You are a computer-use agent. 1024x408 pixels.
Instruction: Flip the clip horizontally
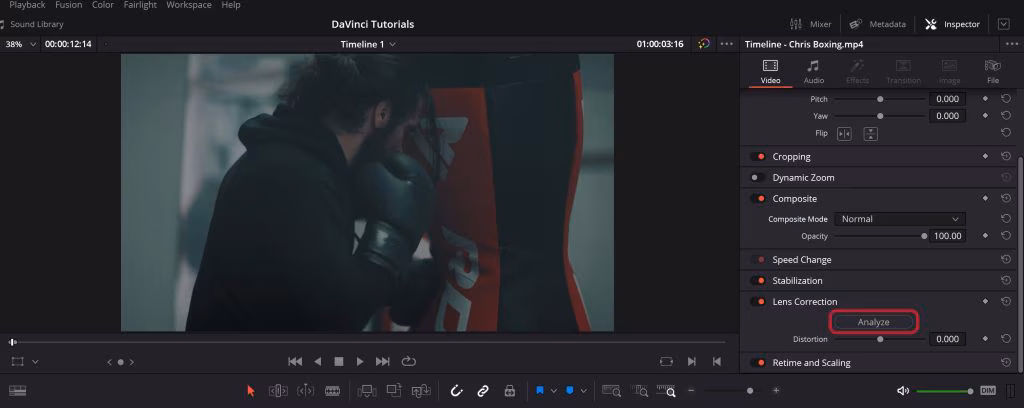844,133
